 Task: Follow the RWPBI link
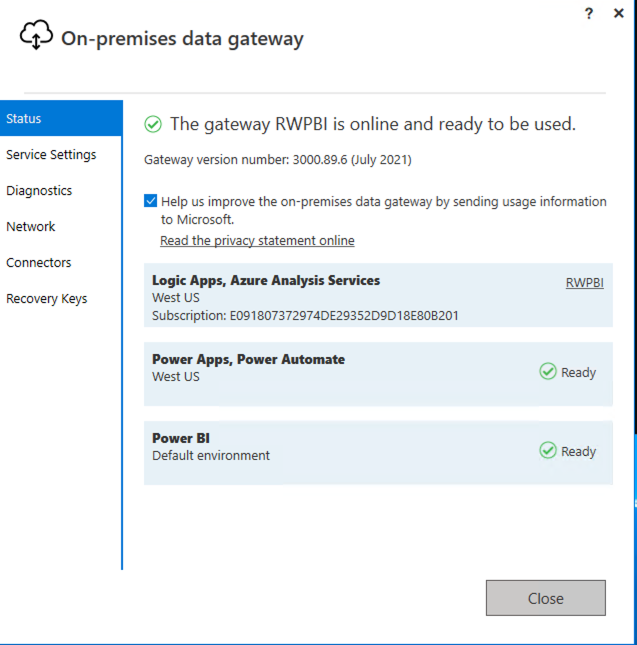(584, 283)
